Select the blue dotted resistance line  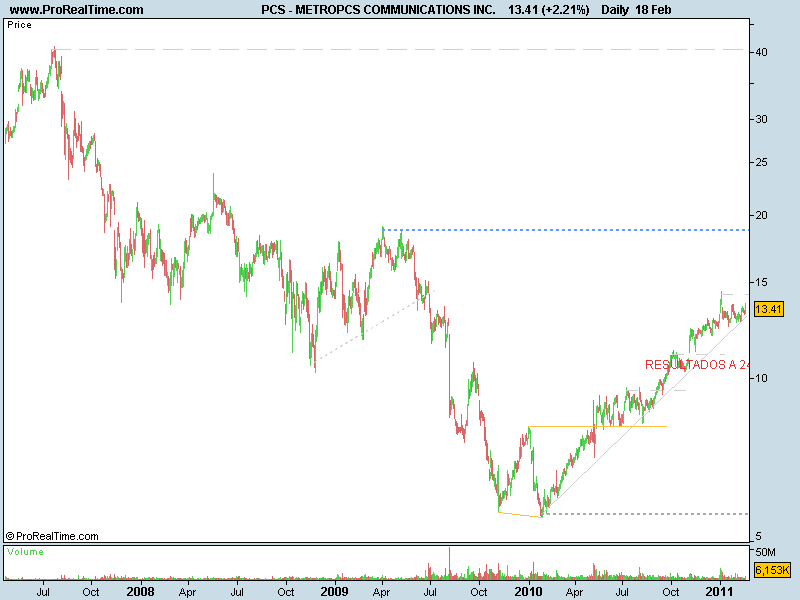coord(565,230)
